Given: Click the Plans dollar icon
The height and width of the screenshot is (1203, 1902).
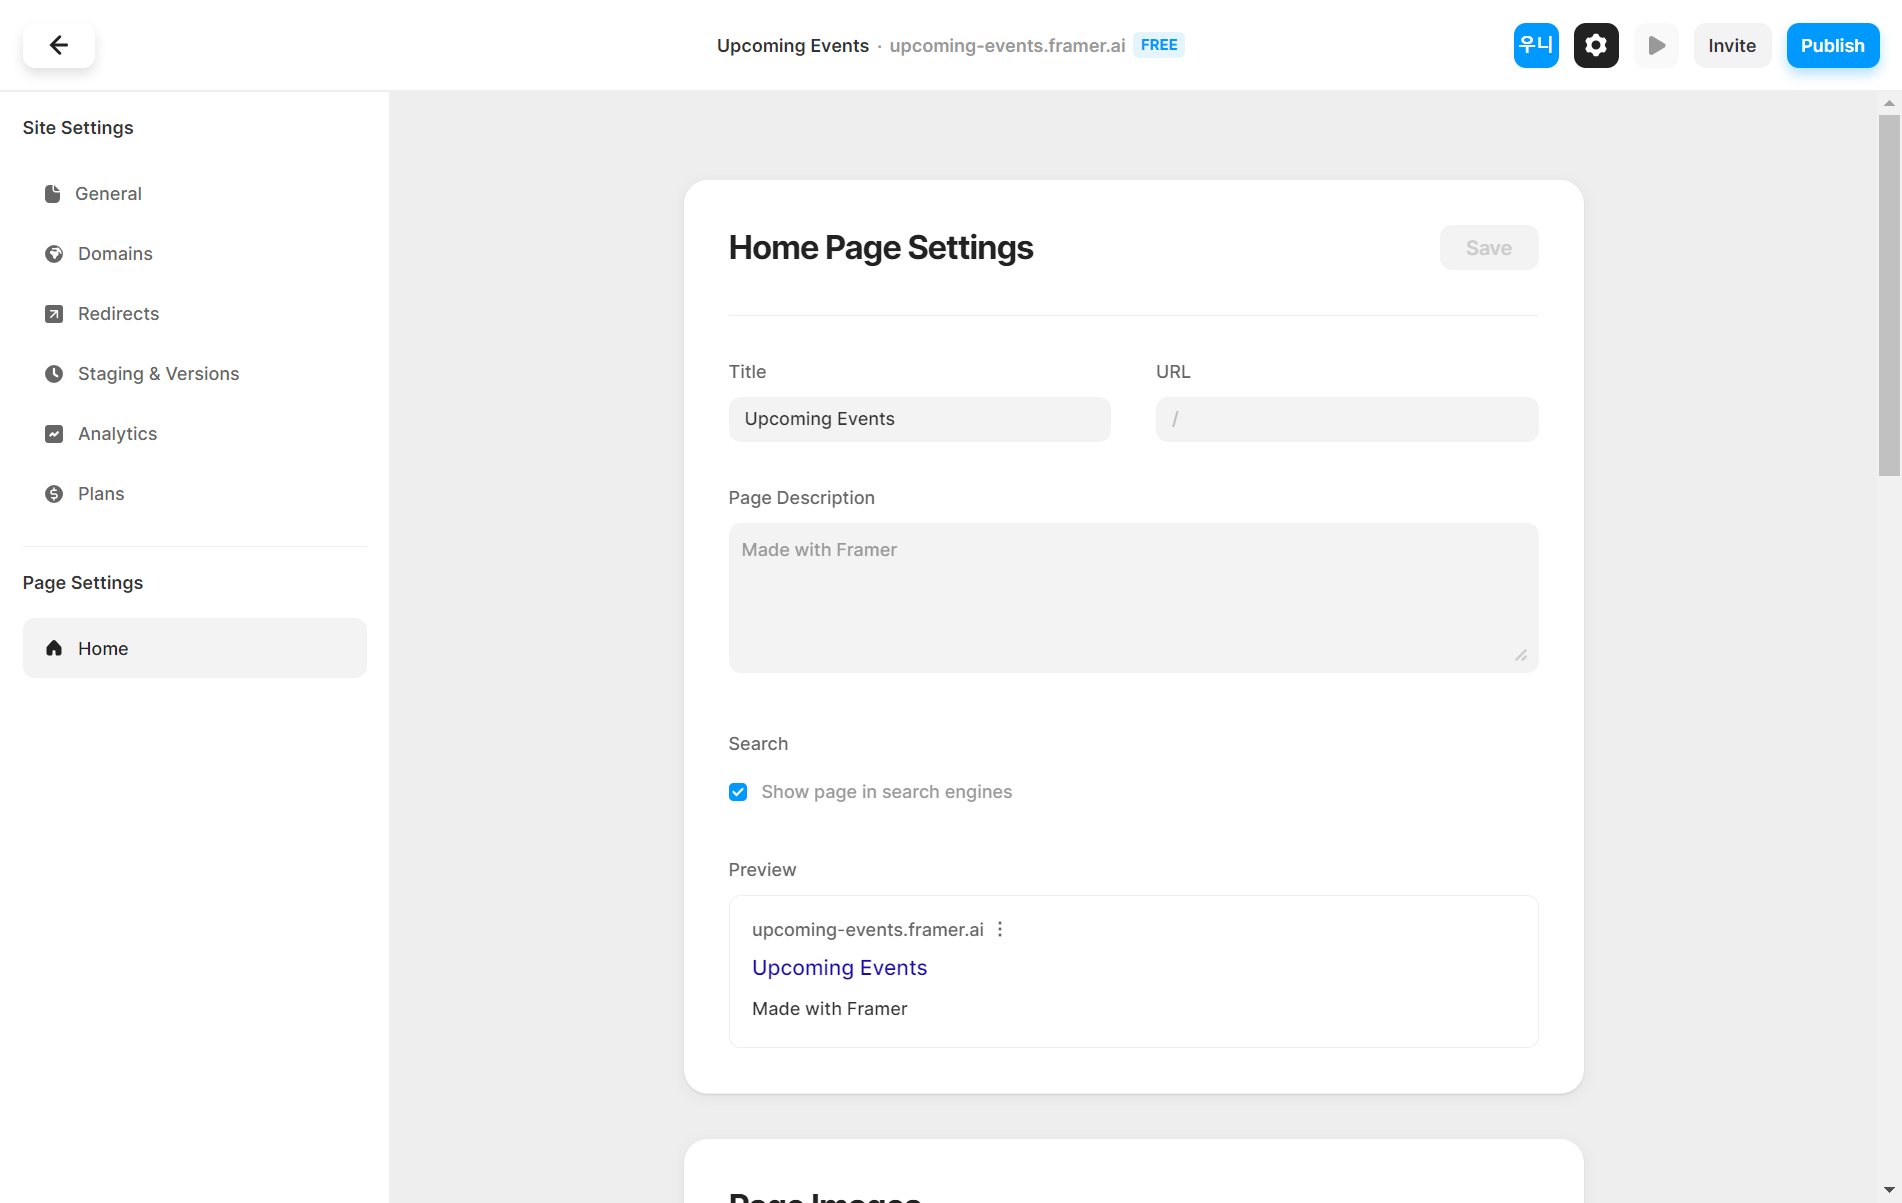Looking at the screenshot, I should tap(54, 494).
